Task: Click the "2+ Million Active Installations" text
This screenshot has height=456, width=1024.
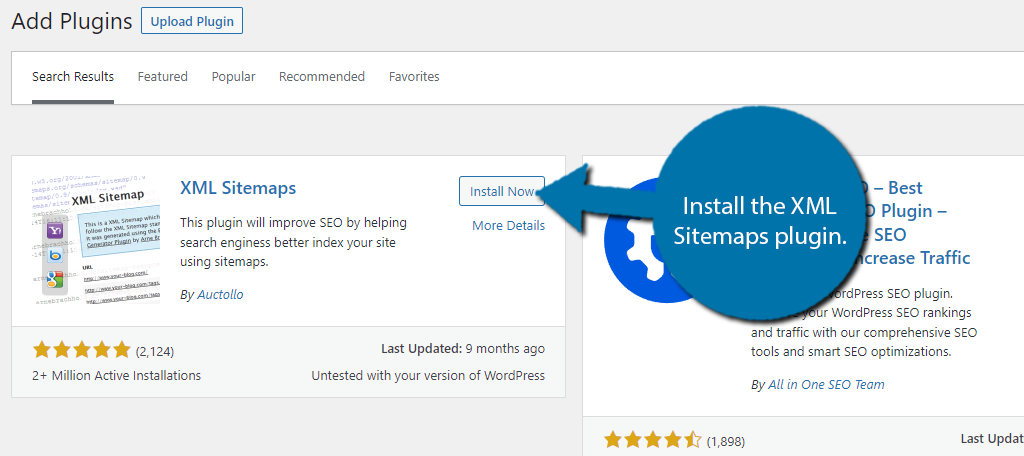Action: click(x=117, y=376)
